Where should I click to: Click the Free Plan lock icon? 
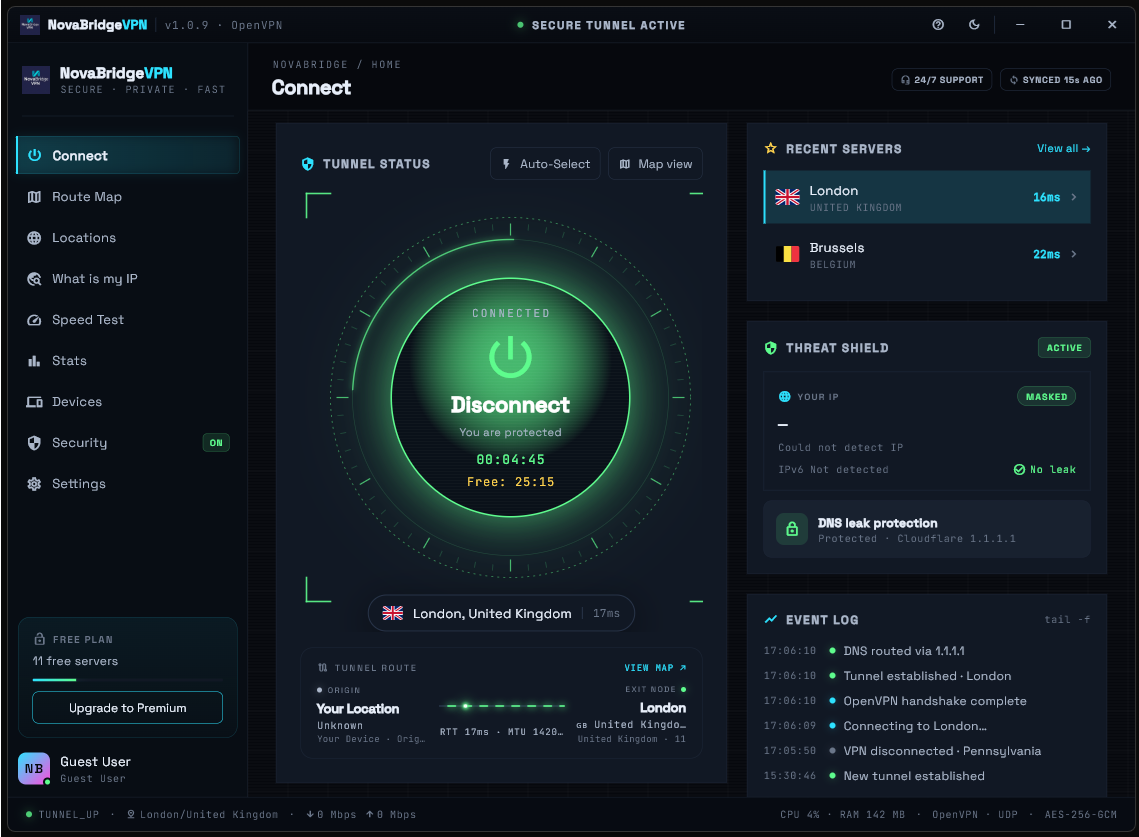[x=40, y=639]
